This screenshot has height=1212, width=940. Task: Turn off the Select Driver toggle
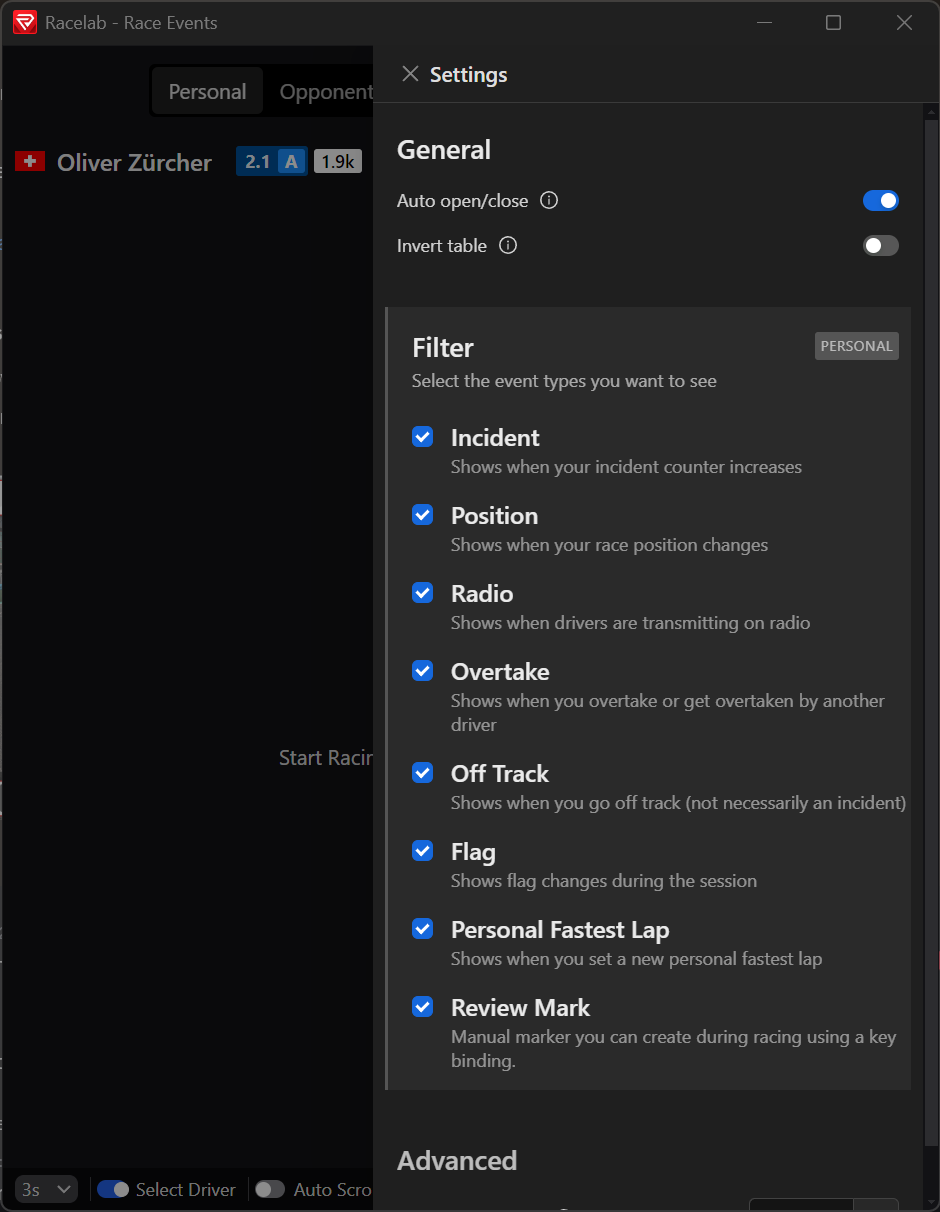pos(114,1189)
